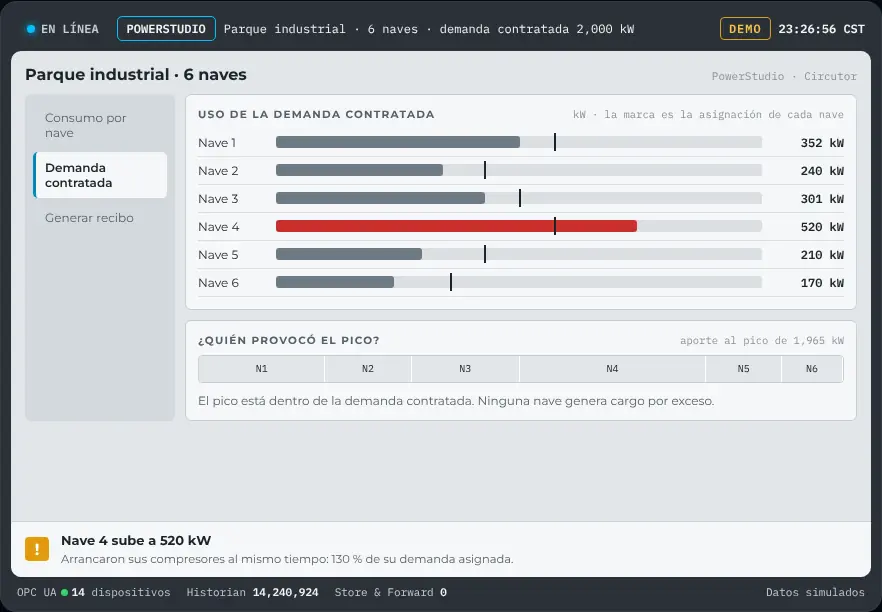Click the blue online status dot
Screen dimensions: 882x612
[x=31, y=29]
